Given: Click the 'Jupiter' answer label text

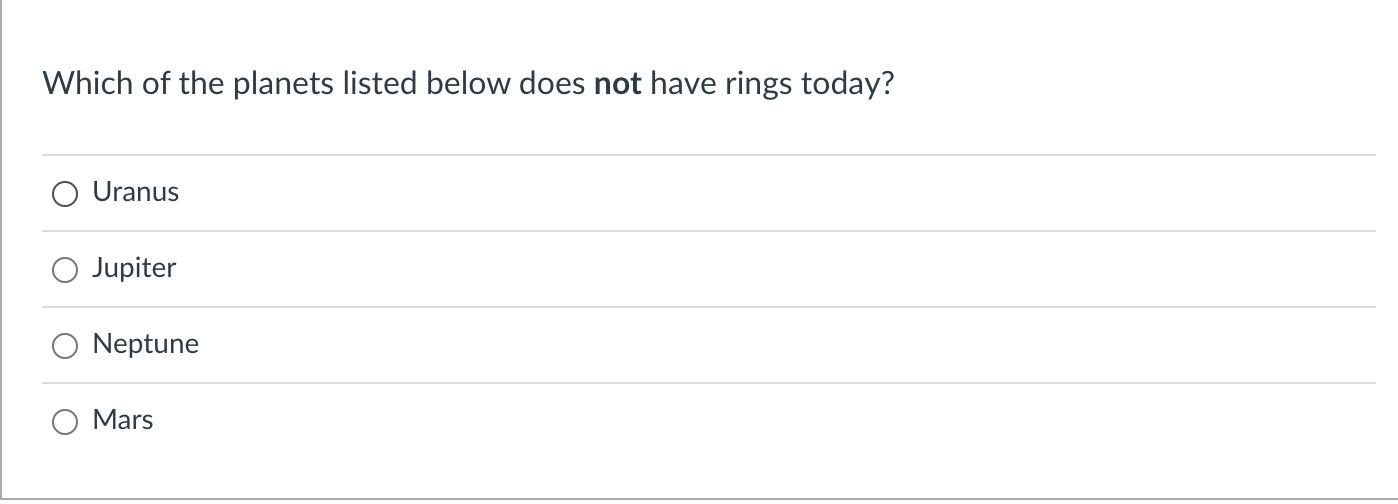Looking at the screenshot, I should 134,268.
